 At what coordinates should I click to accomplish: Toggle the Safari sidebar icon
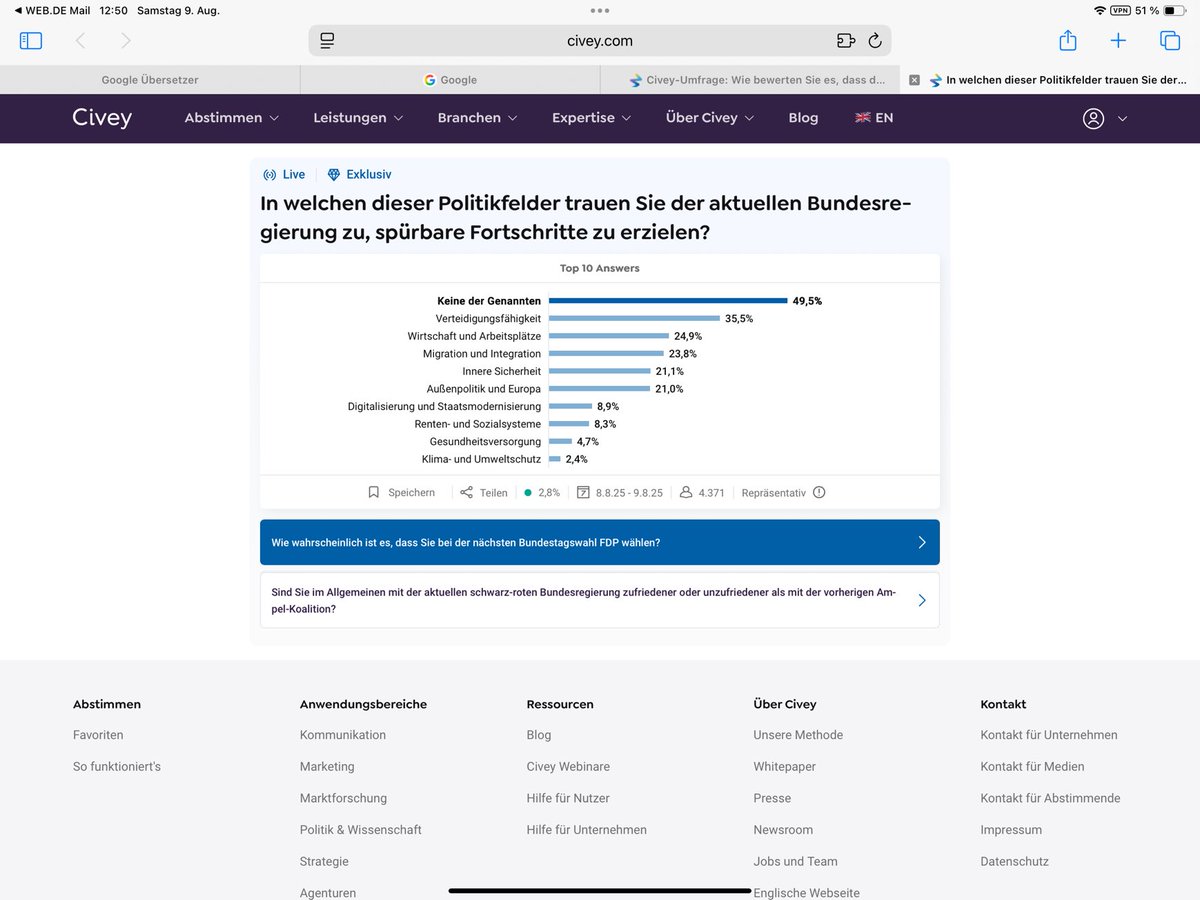[x=31, y=41]
